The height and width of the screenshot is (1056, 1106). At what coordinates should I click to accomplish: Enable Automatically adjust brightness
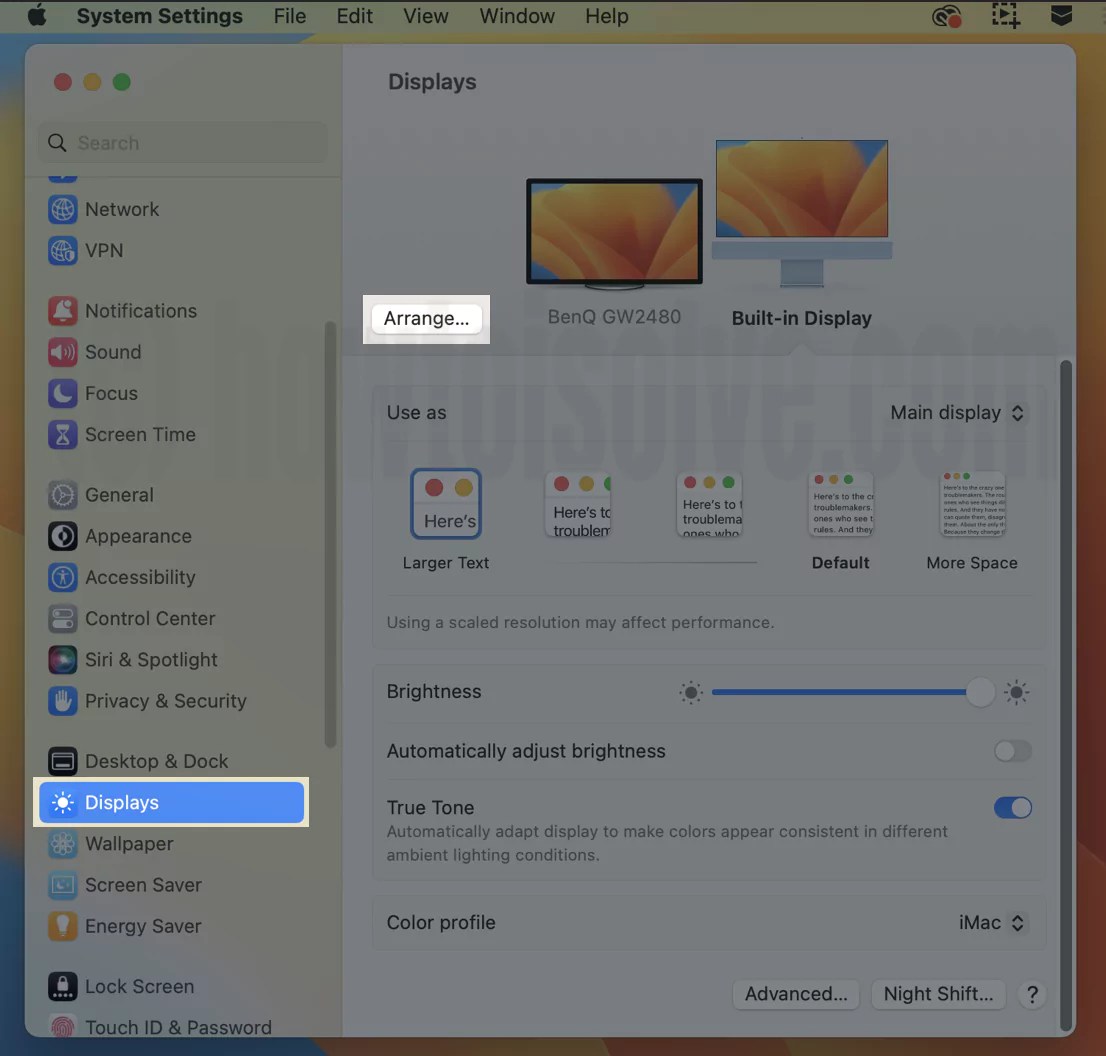tap(1012, 751)
